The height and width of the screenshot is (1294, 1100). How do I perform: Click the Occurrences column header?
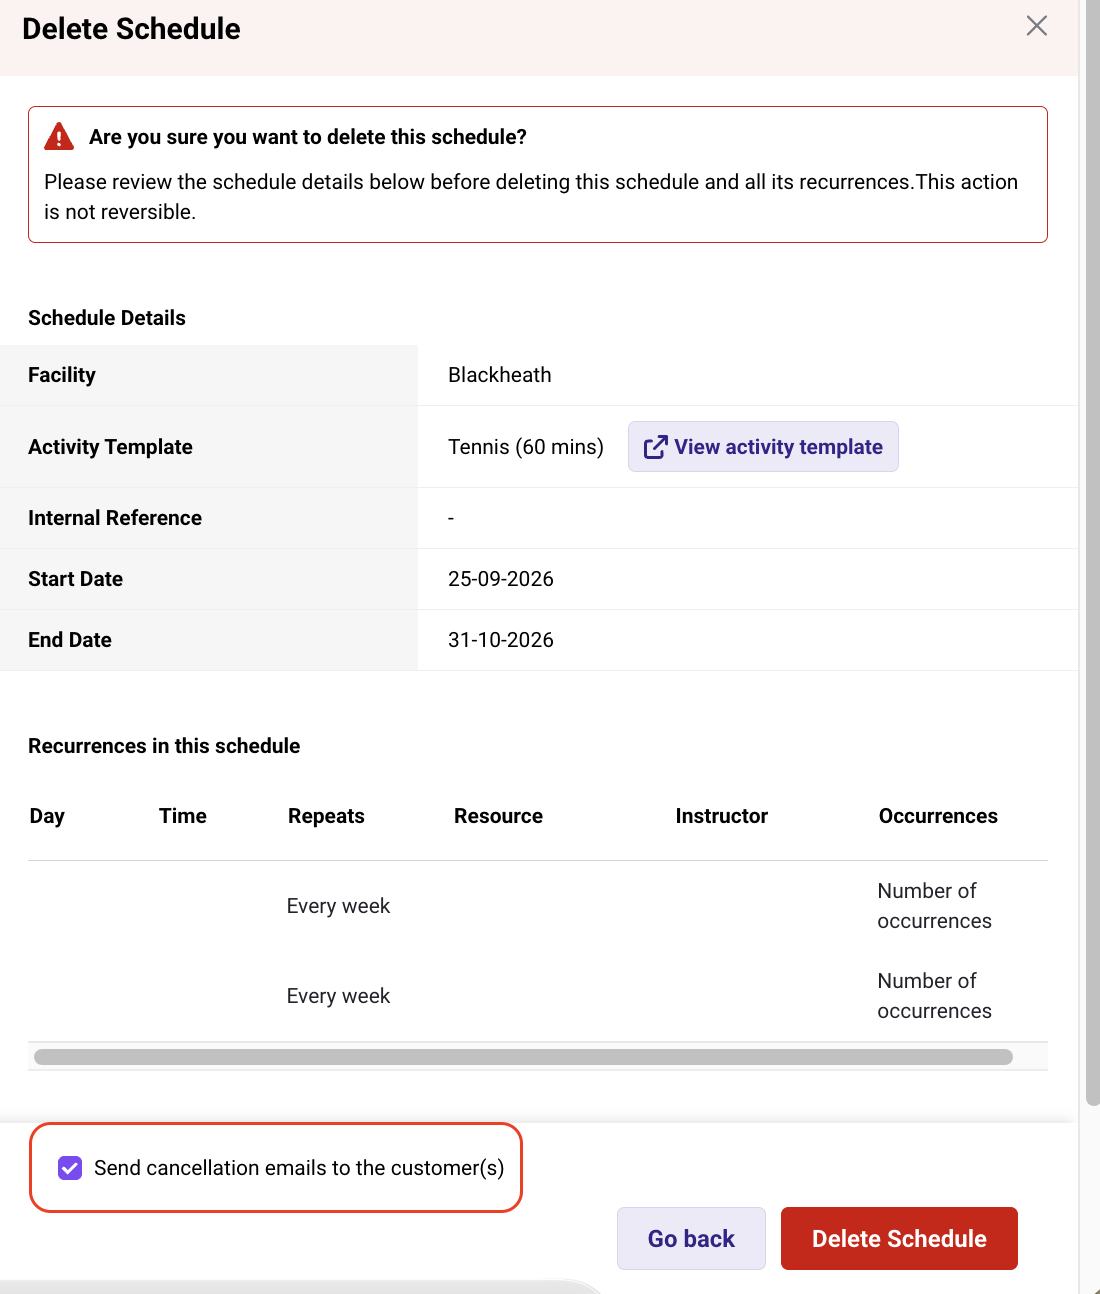tap(938, 816)
